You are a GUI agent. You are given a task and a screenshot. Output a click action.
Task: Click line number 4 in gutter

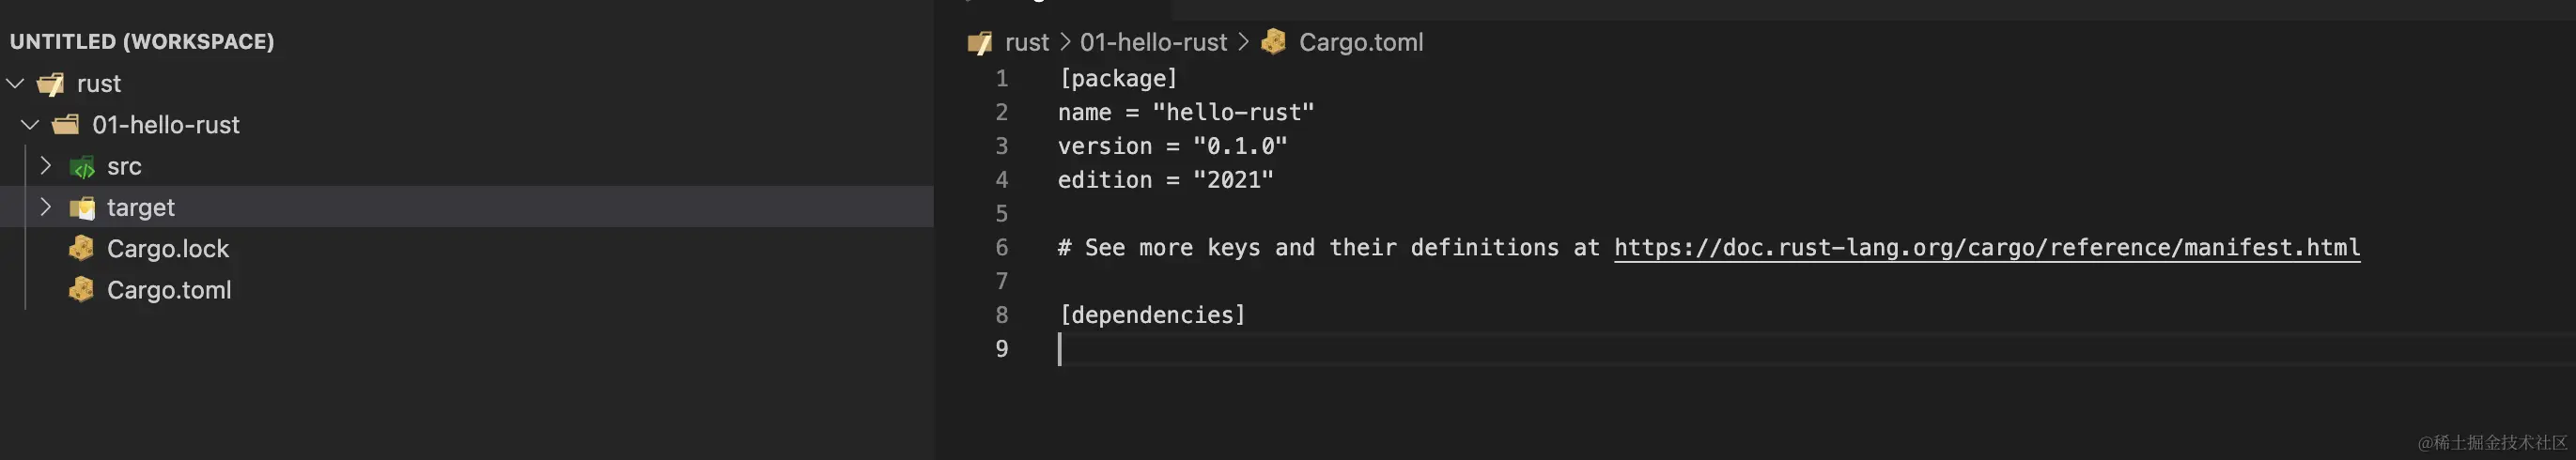point(1001,180)
